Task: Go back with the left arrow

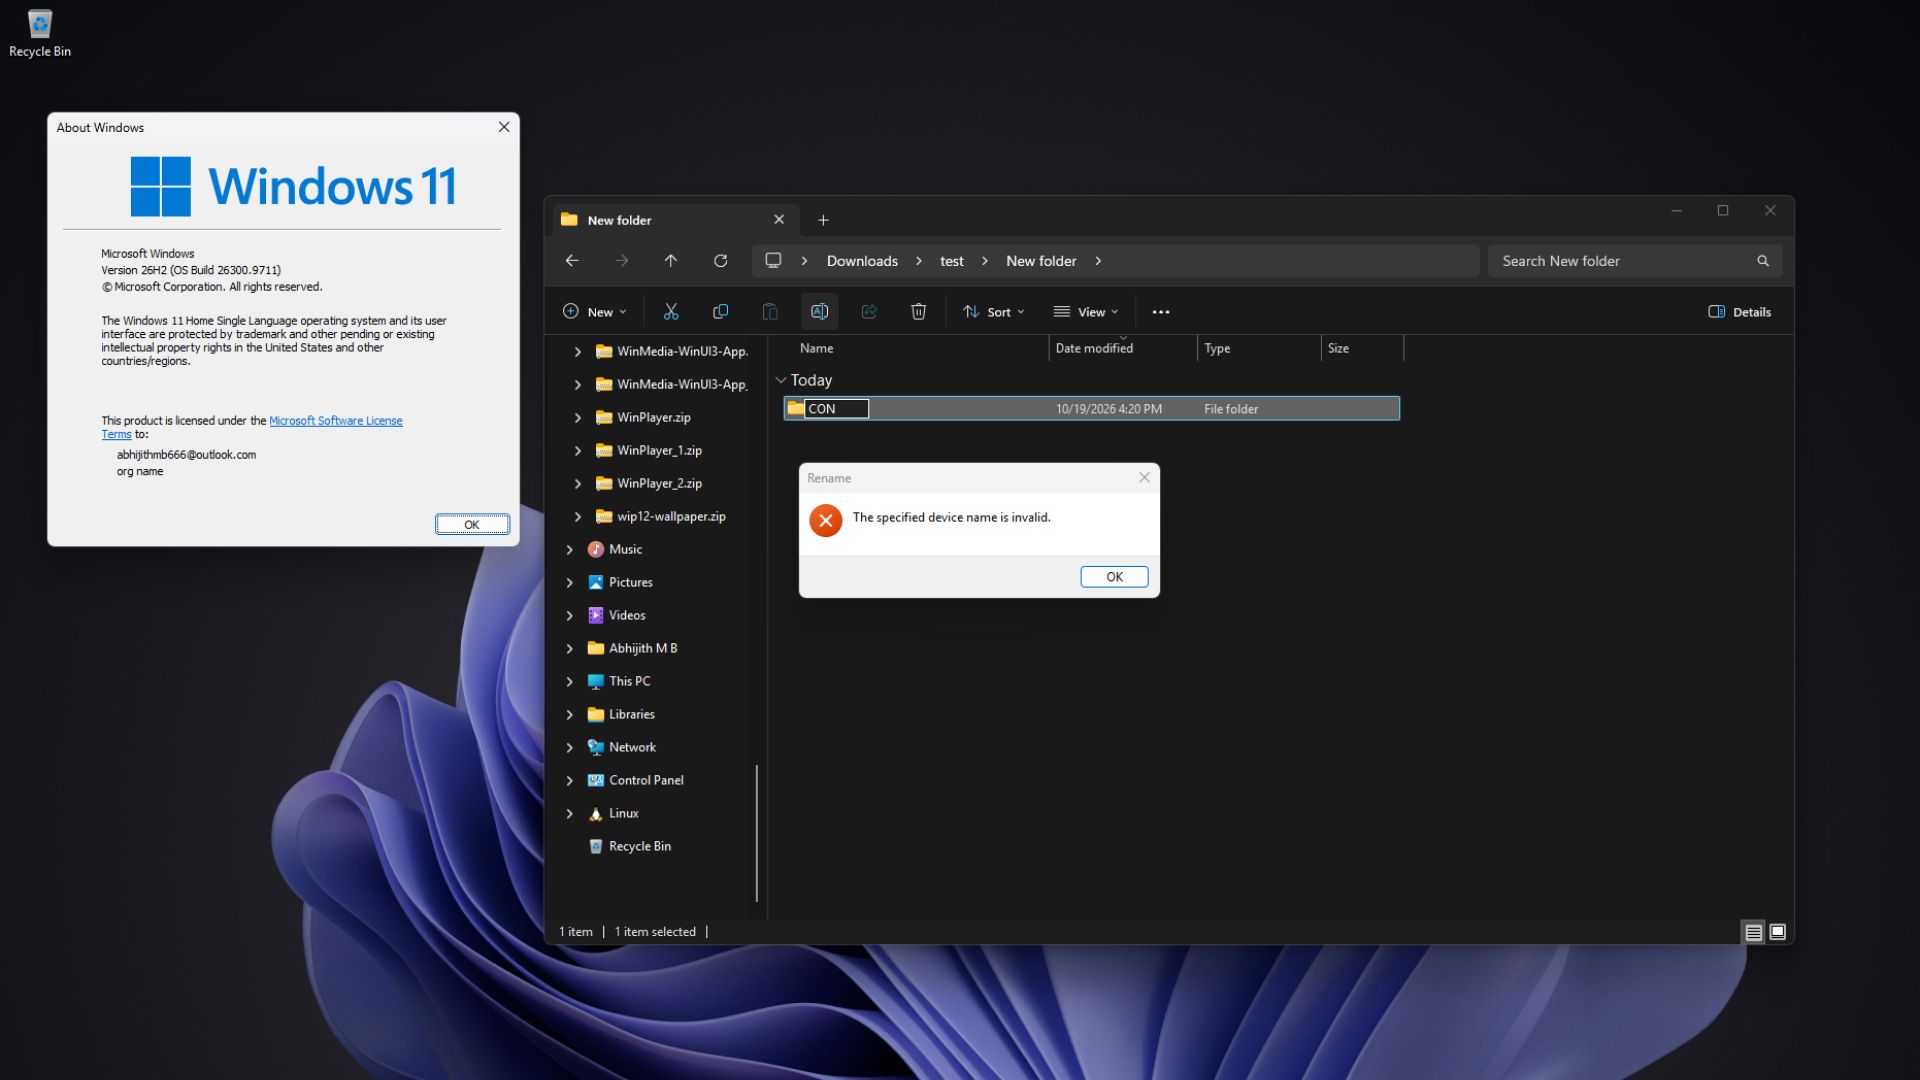Action: click(x=572, y=261)
